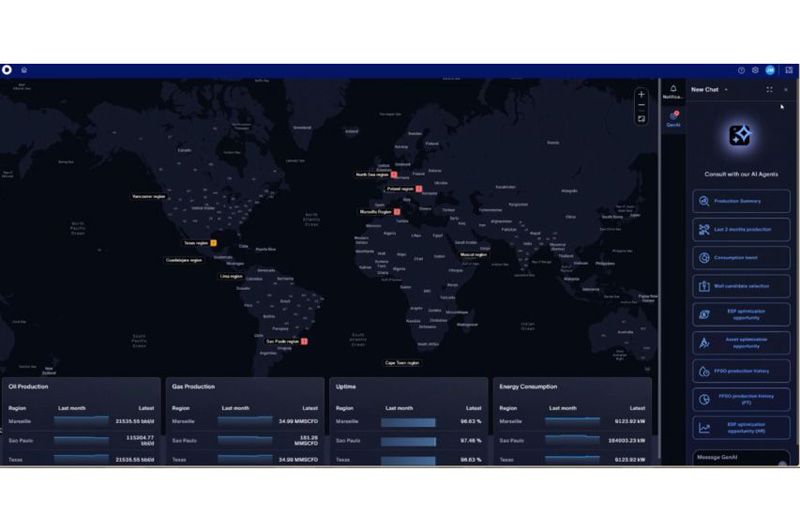Open the settings gear in top bar
This screenshot has width=800, height=532.
tap(755, 70)
